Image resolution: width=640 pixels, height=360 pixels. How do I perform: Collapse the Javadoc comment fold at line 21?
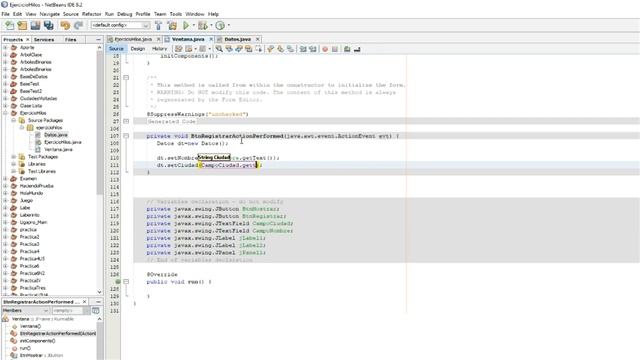(126, 78)
